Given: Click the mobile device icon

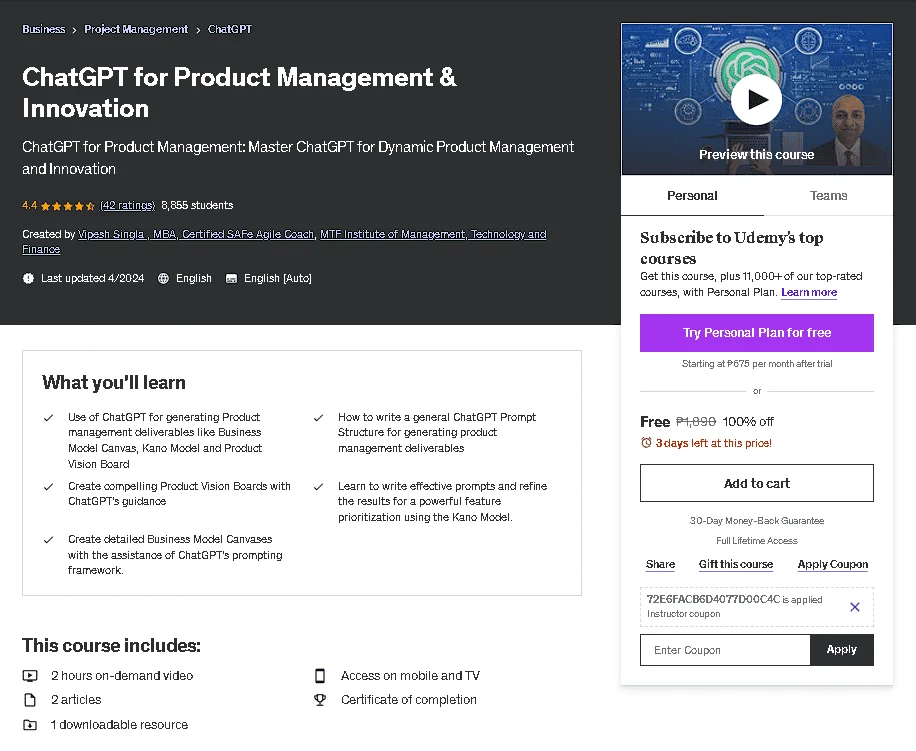Looking at the screenshot, I should (x=320, y=676).
